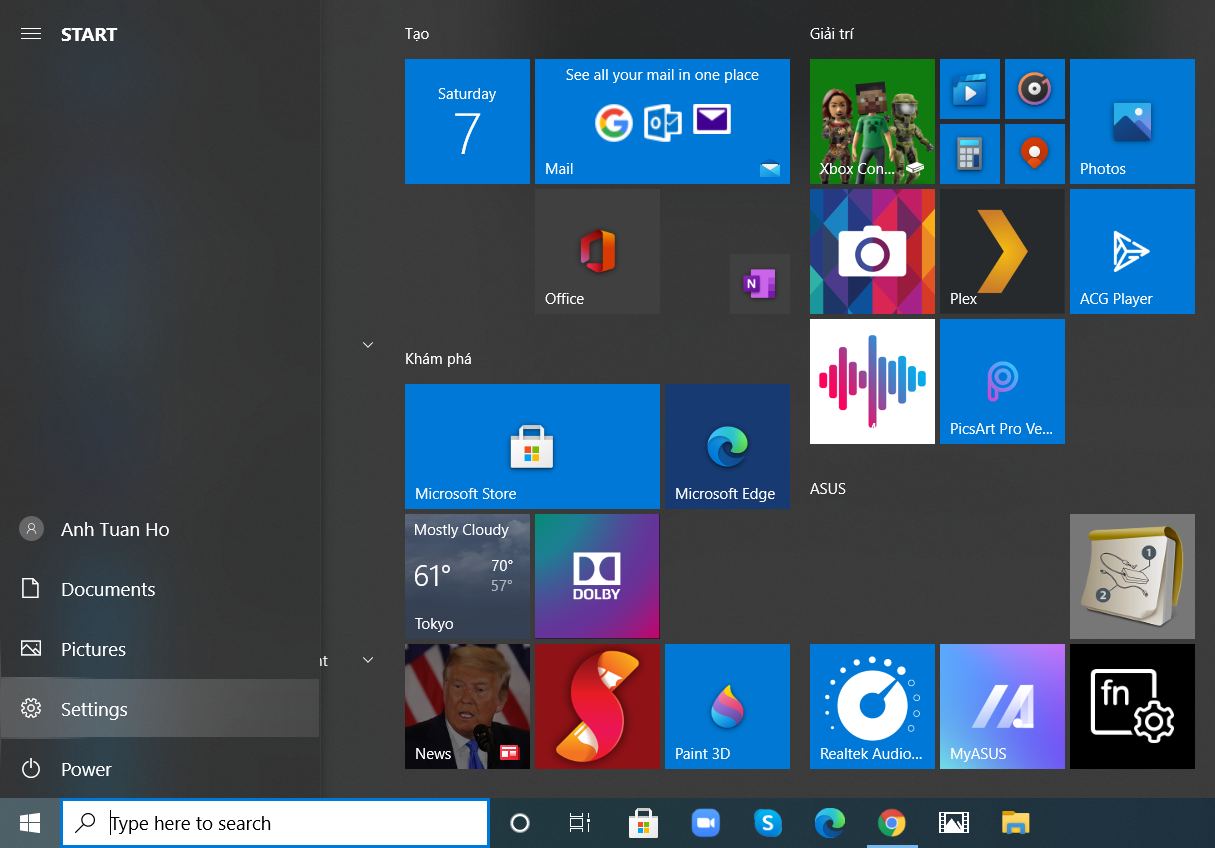The image size is (1215, 848).
Task: Open the fn key settings tile
Action: pyautogui.click(x=1132, y=706)
